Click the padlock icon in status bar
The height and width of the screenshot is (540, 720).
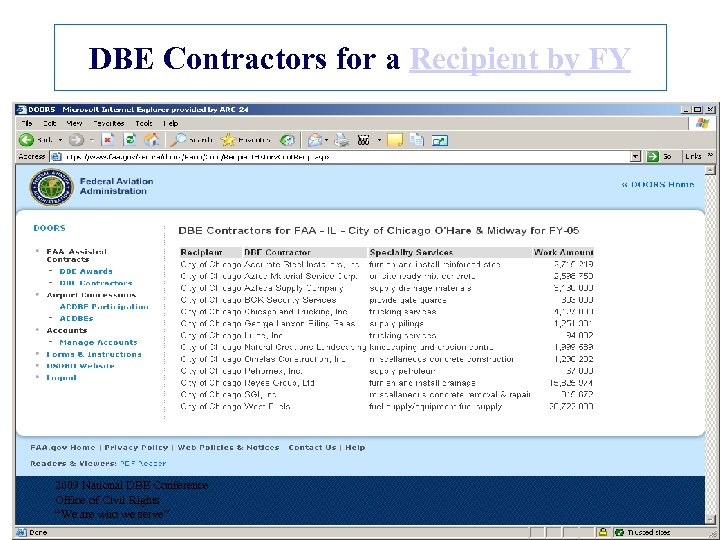pos(603,532)
